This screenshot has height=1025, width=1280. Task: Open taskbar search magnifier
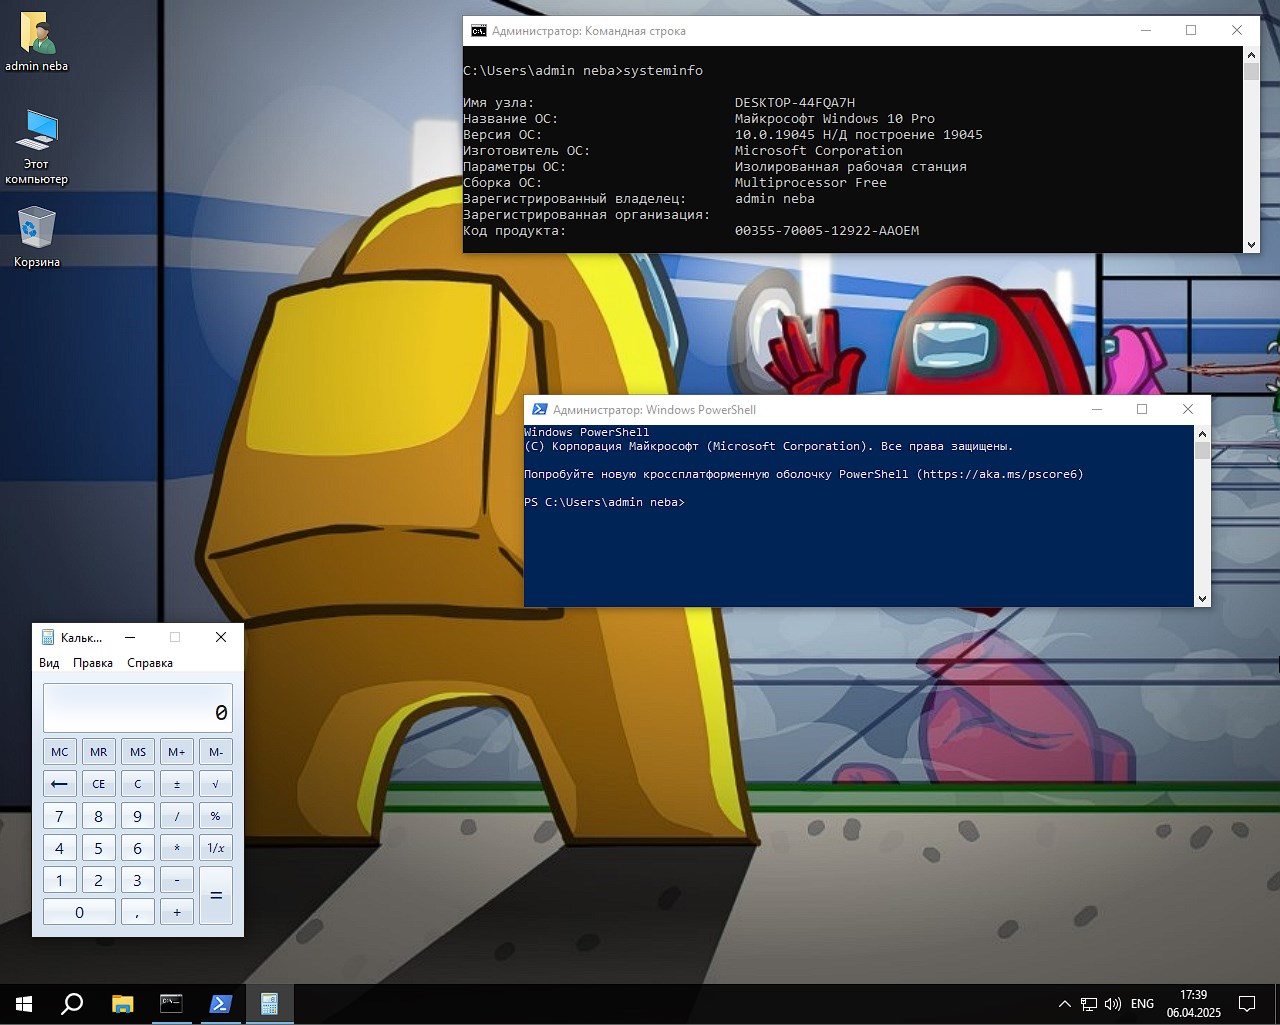(x=72, y=1004)
